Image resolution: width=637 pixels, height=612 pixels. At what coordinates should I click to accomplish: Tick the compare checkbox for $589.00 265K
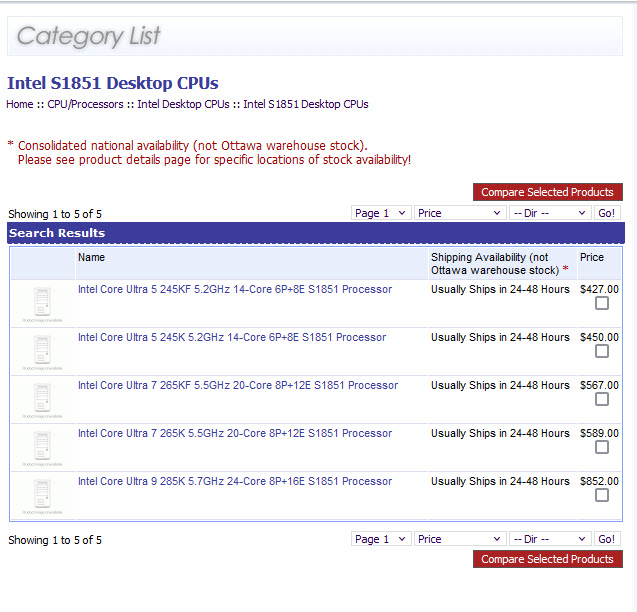tap(602, 447)
